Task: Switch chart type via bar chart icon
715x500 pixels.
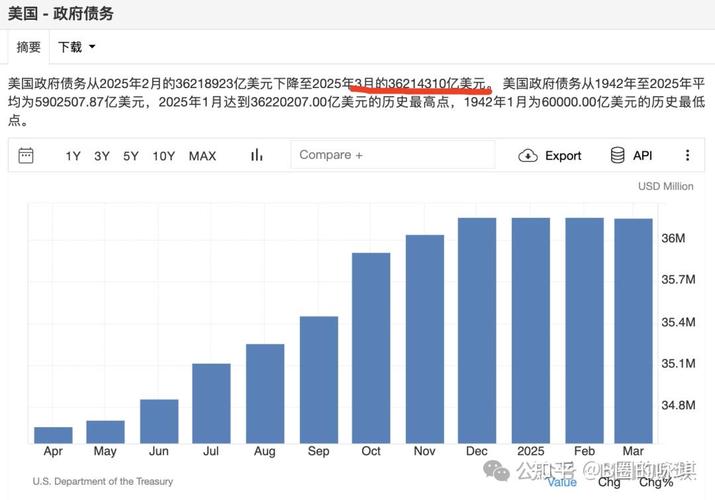Action: pyautogui.click(x=257, y=155)
